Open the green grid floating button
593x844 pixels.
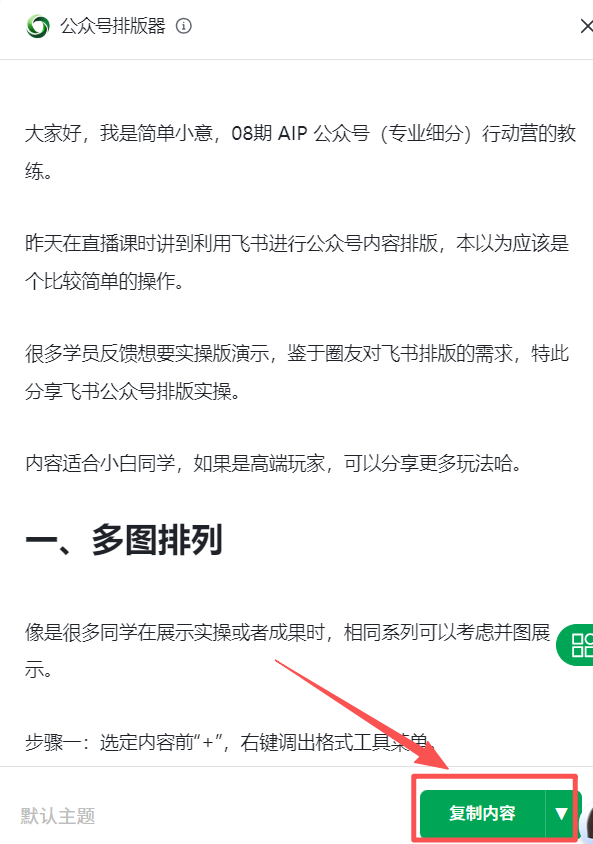[576, 644]
